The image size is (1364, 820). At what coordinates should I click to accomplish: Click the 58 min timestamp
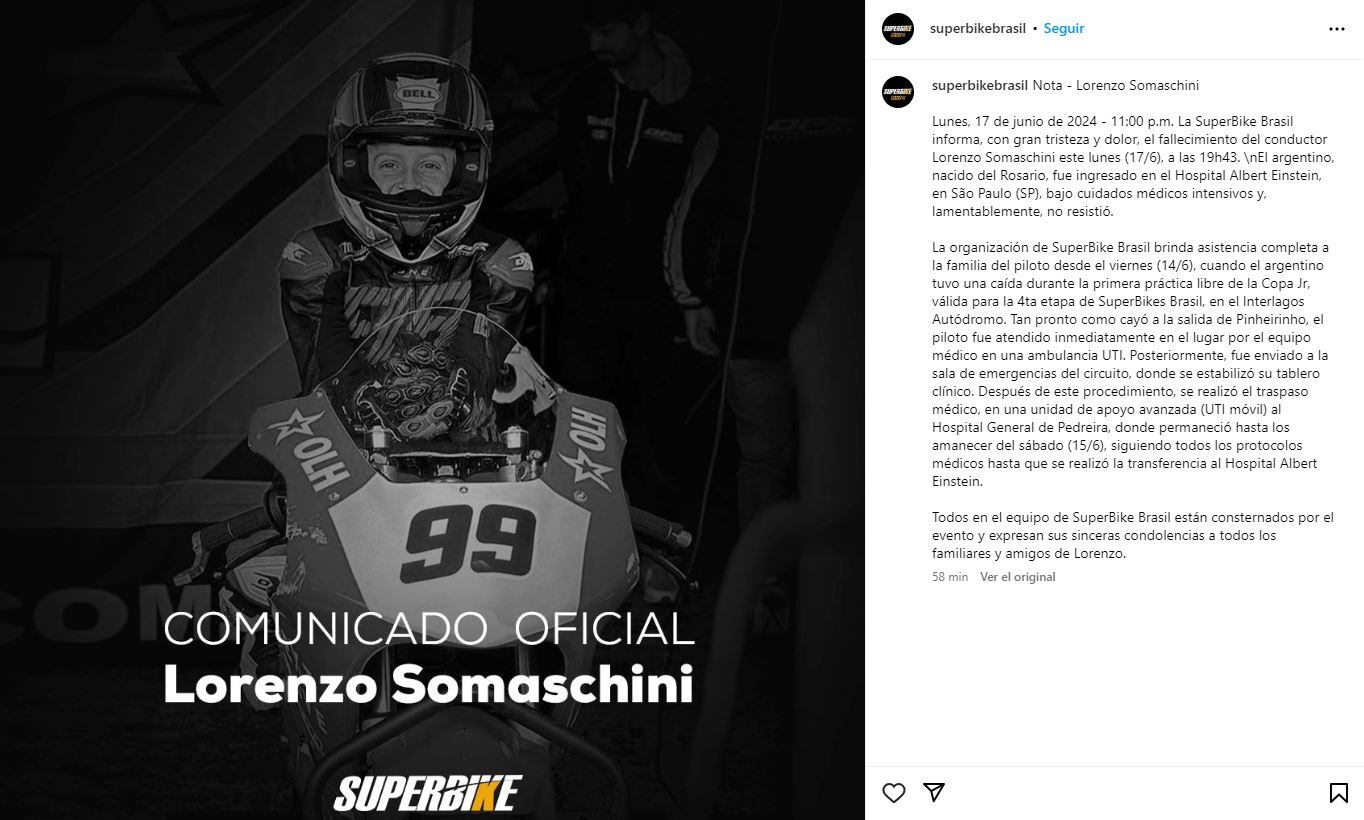click(950, 577)
